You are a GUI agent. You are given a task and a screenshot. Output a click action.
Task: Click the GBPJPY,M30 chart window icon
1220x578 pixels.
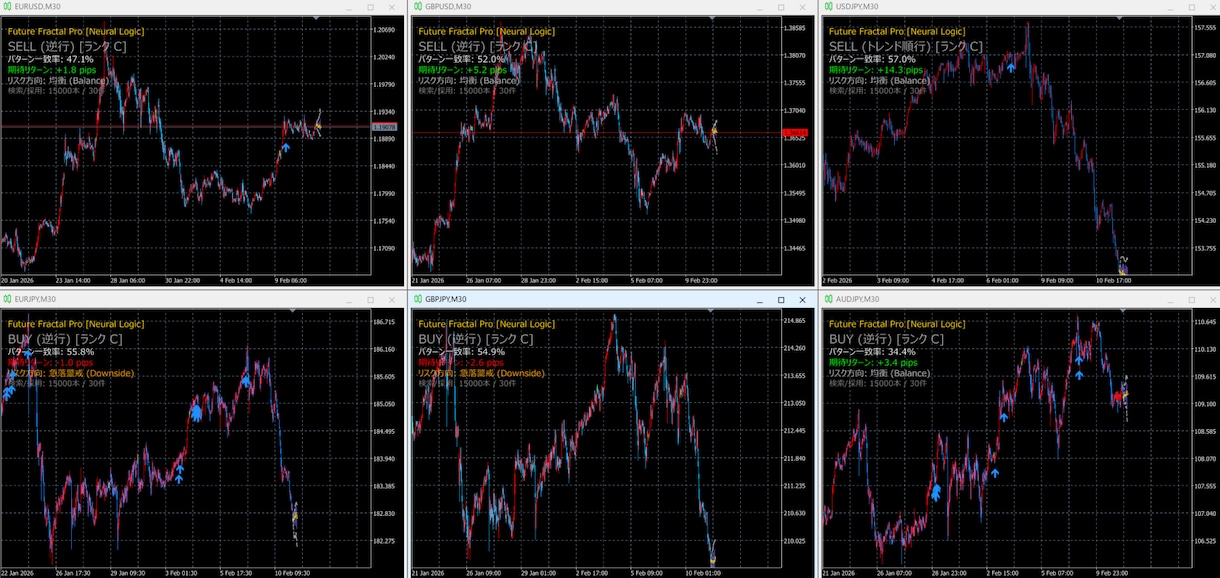(x=418, y=299)
